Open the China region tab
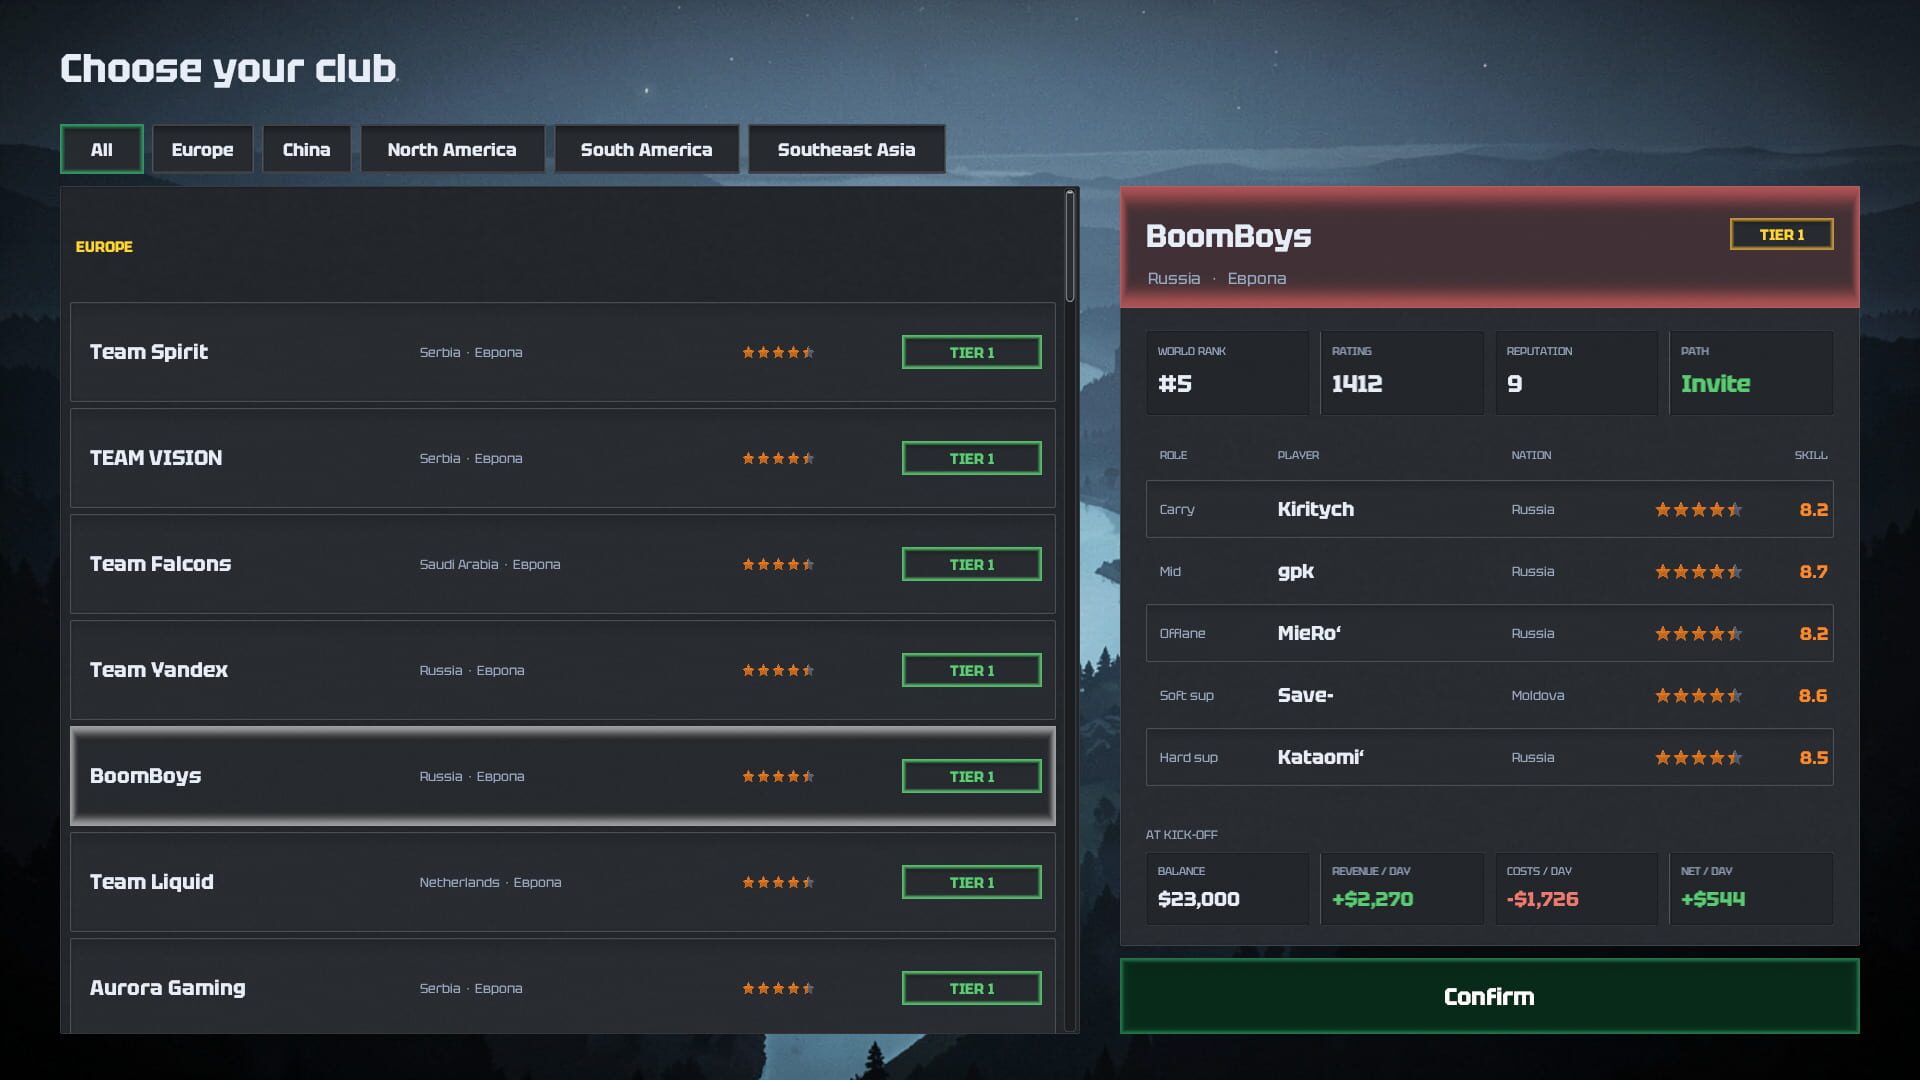Image resolution: width=1920 pixels, height=1080 pixels. click(306, 149)
